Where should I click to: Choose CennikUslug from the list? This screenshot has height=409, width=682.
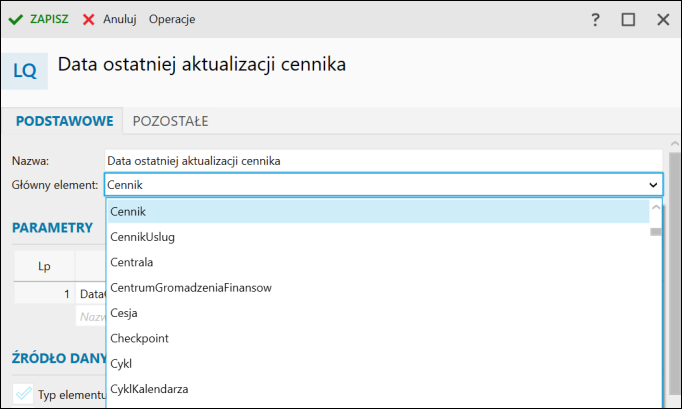pos(142,237)
